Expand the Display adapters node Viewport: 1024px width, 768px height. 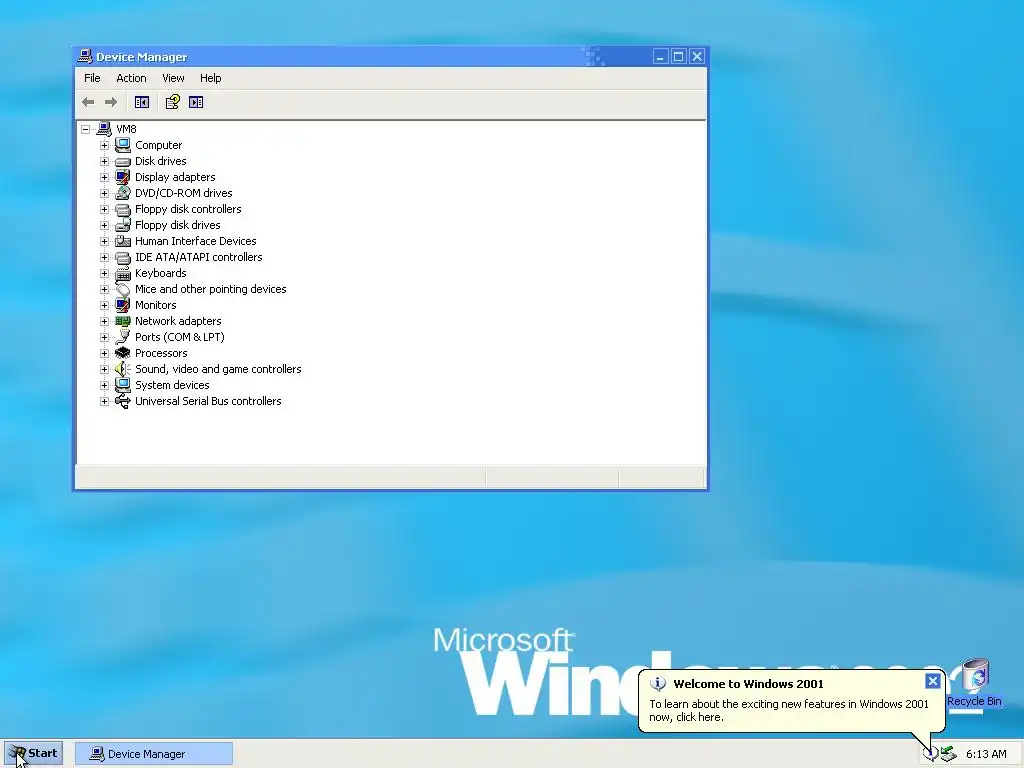click(x=104, y=177)
